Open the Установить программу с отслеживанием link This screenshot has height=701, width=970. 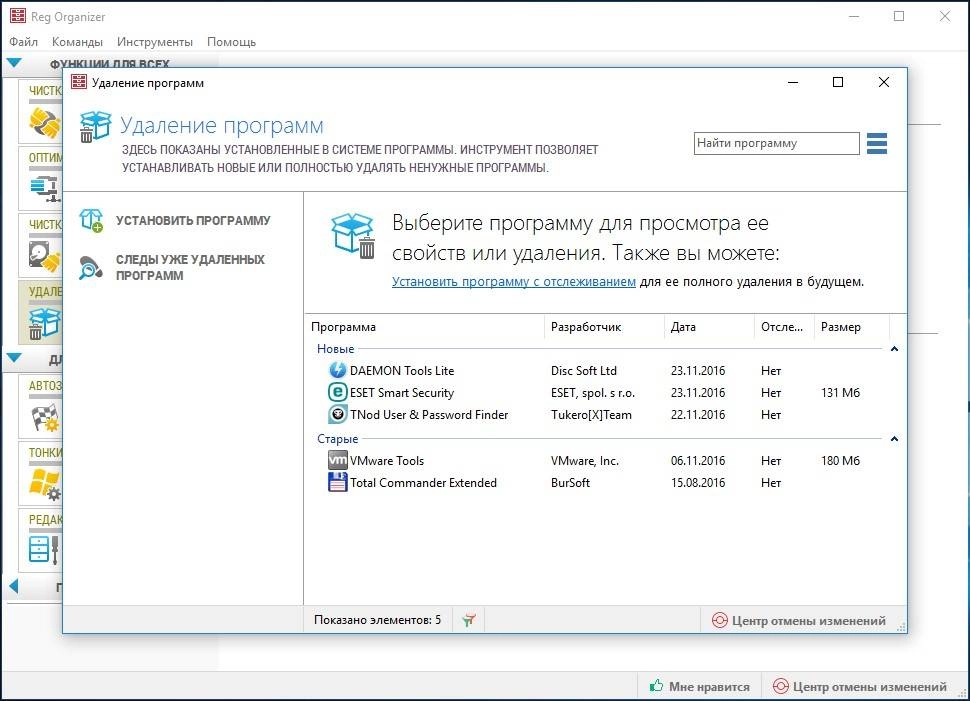[513, 282]
